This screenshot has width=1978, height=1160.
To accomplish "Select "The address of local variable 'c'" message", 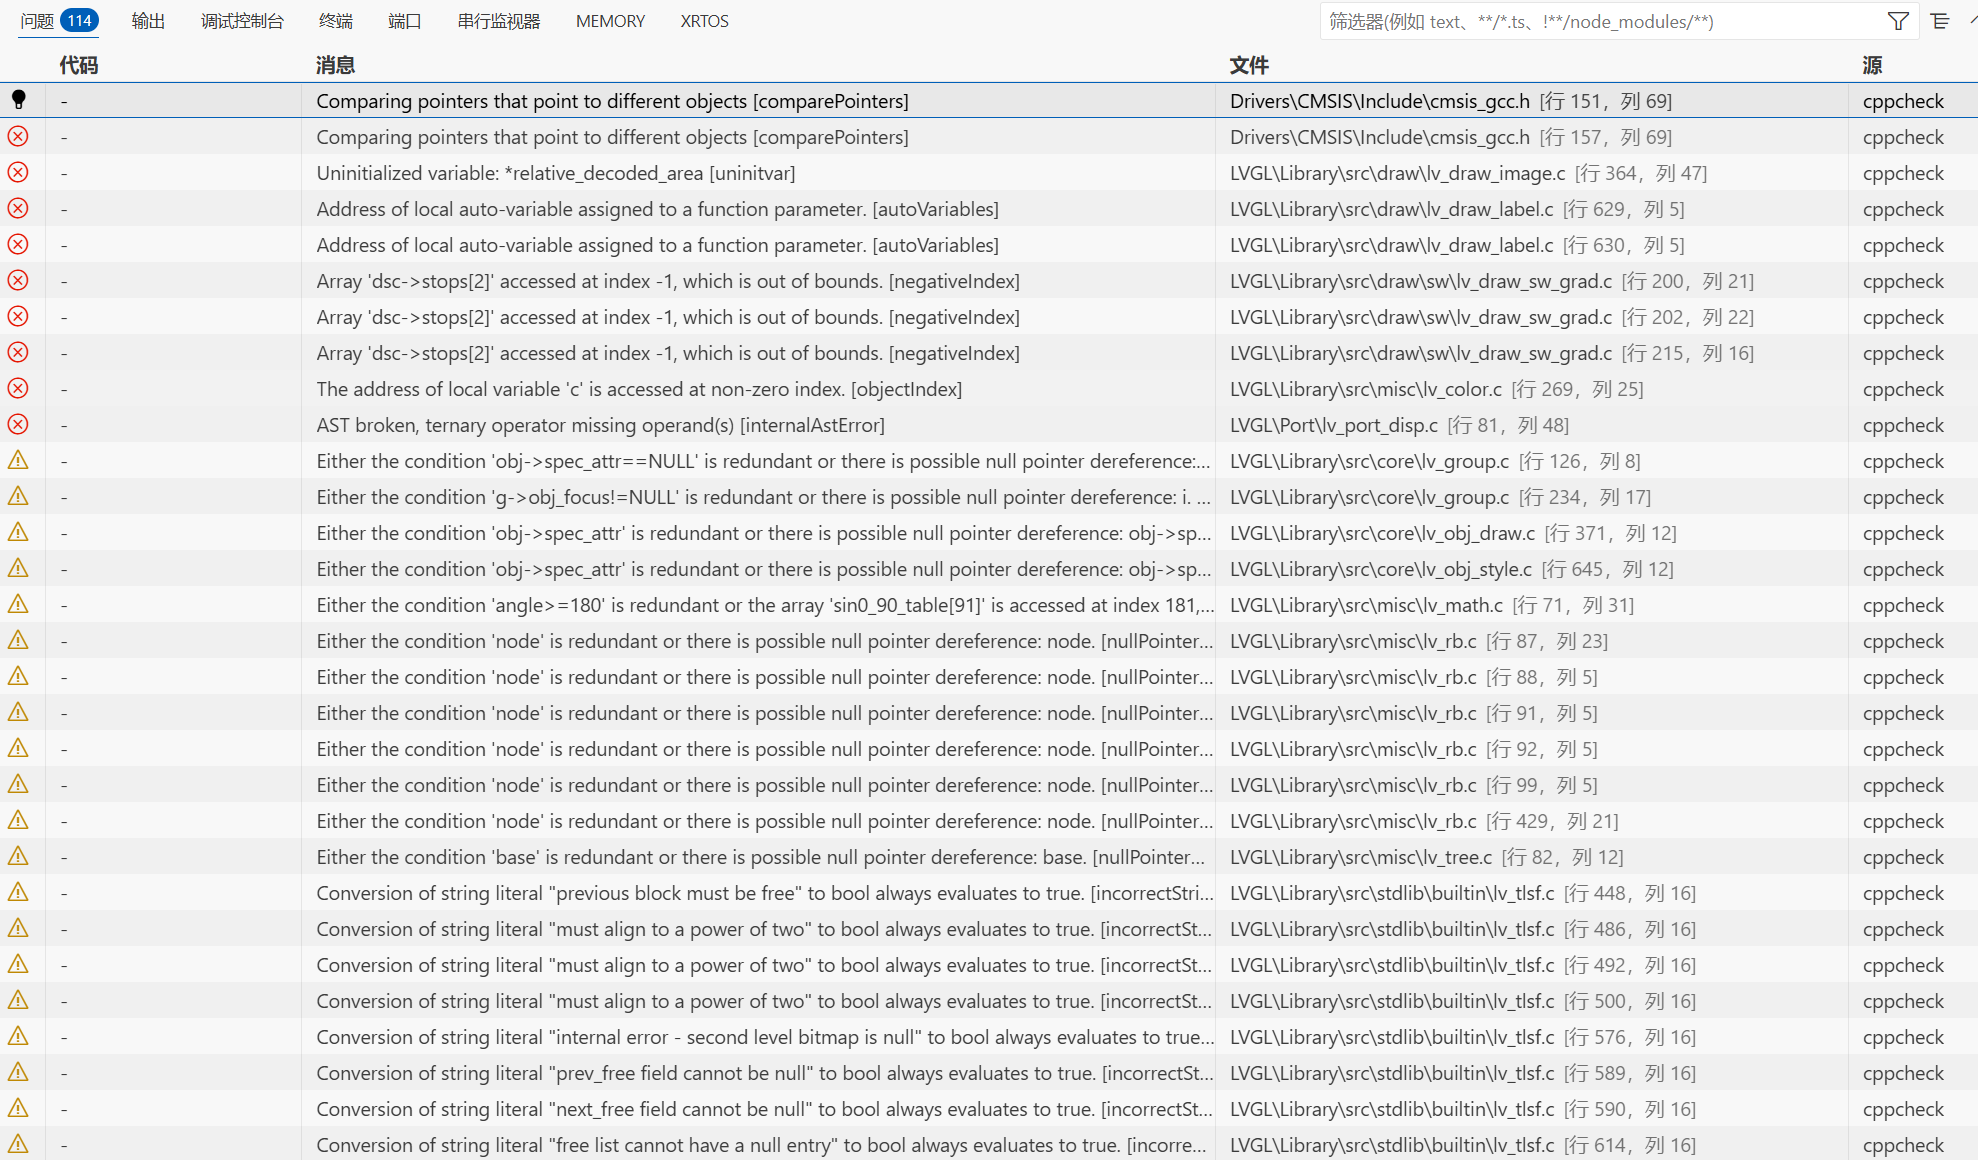I will coord(639,389).
